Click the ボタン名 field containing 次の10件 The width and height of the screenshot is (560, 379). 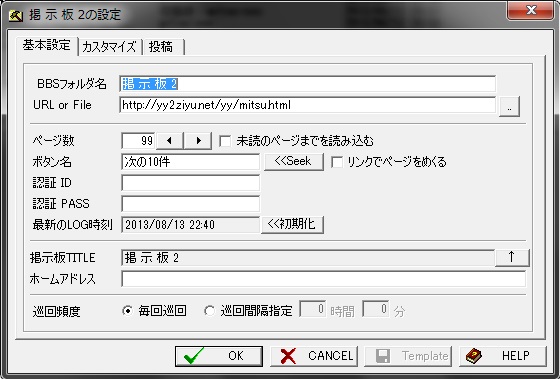tap(190, 162)
